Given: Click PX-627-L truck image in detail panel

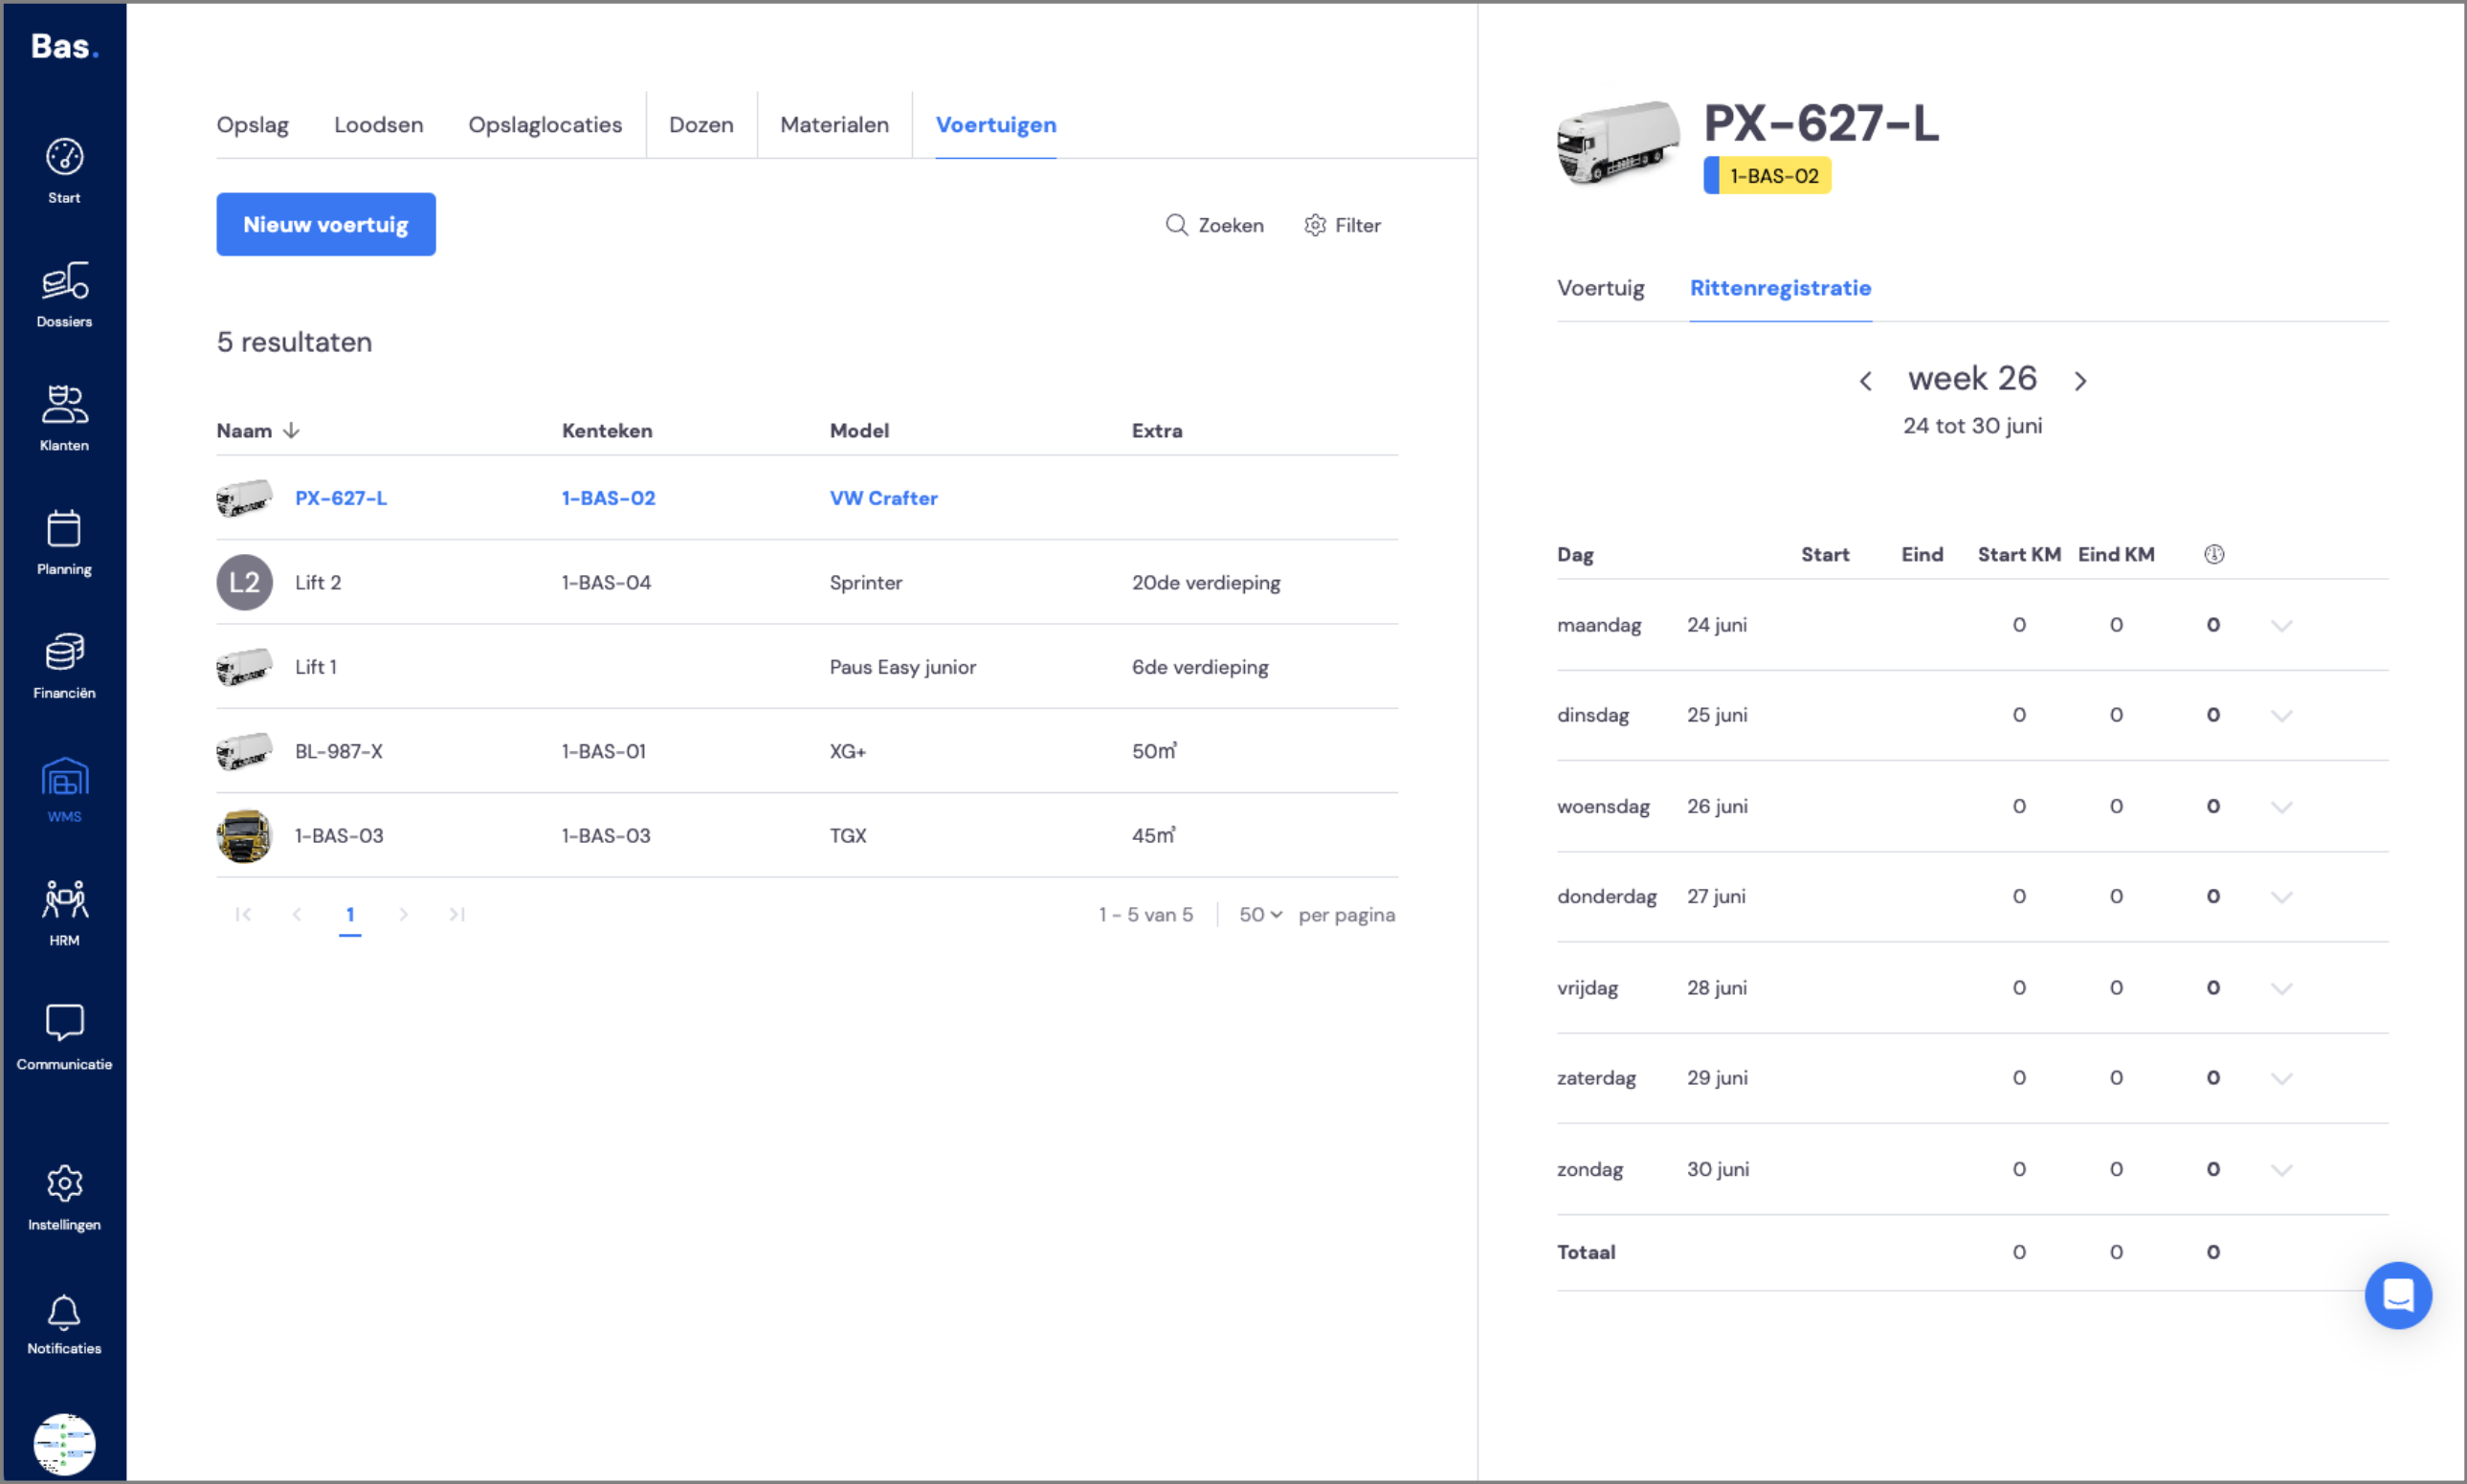Looking at the screenshot, I should [1618, 142].
